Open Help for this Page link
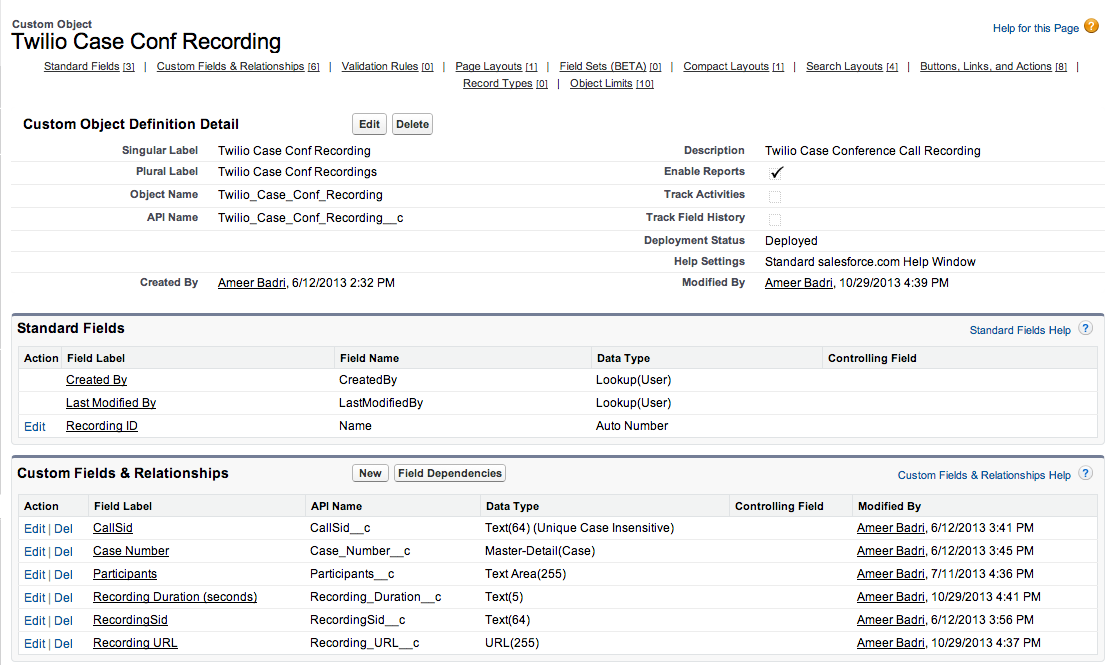 tap(1036, 28)
